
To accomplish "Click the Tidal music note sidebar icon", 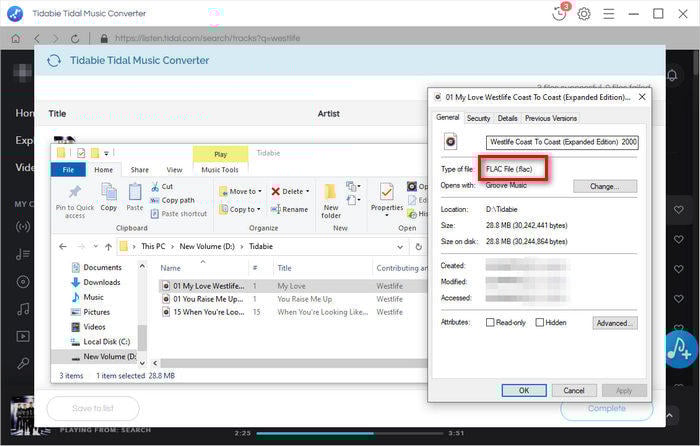I will click(23, 309).
